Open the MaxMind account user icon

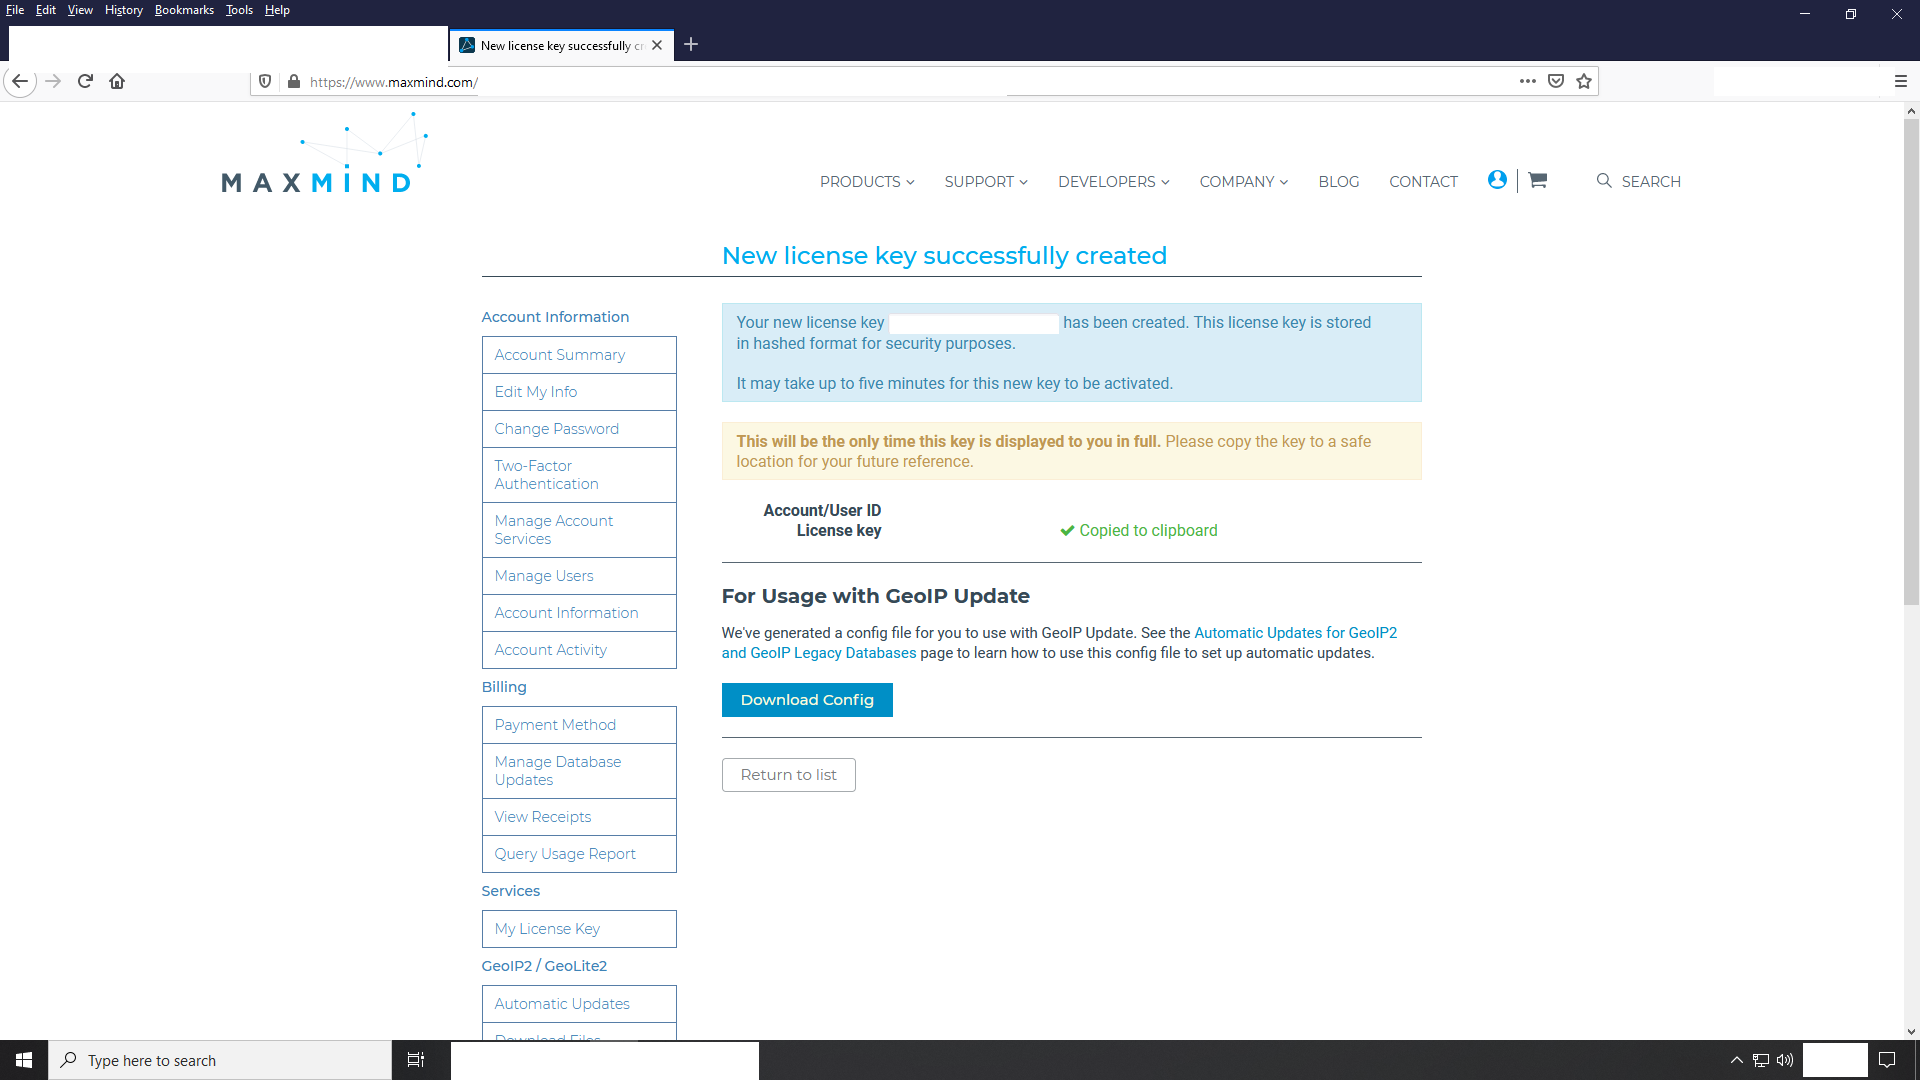pyautogui.click(x=1497, y=180)
